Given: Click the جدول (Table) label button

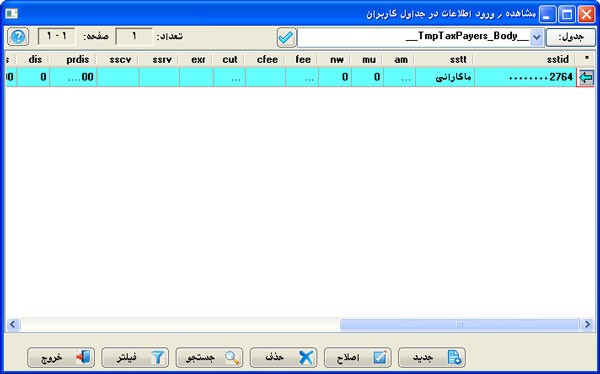Looking at the screenshot, I should [x=571, y=37].
